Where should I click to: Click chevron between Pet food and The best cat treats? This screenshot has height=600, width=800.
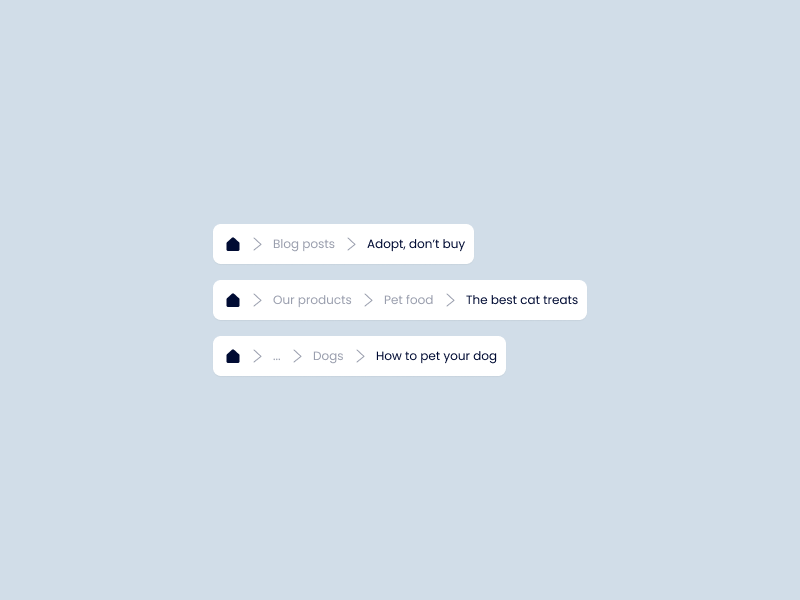coord(450,300)
